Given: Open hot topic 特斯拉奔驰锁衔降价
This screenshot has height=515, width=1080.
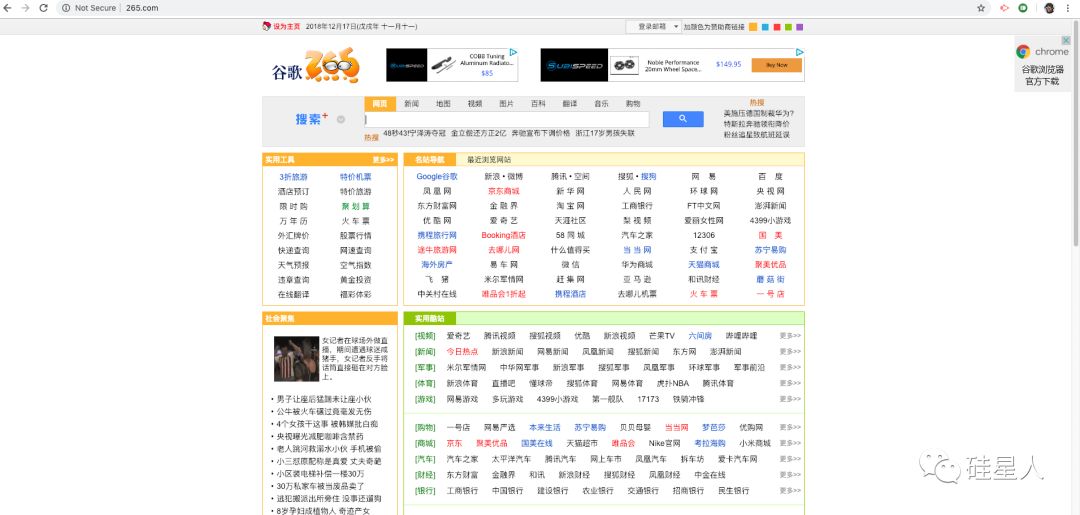Looking at the screenshot, I should coord(756,124).
